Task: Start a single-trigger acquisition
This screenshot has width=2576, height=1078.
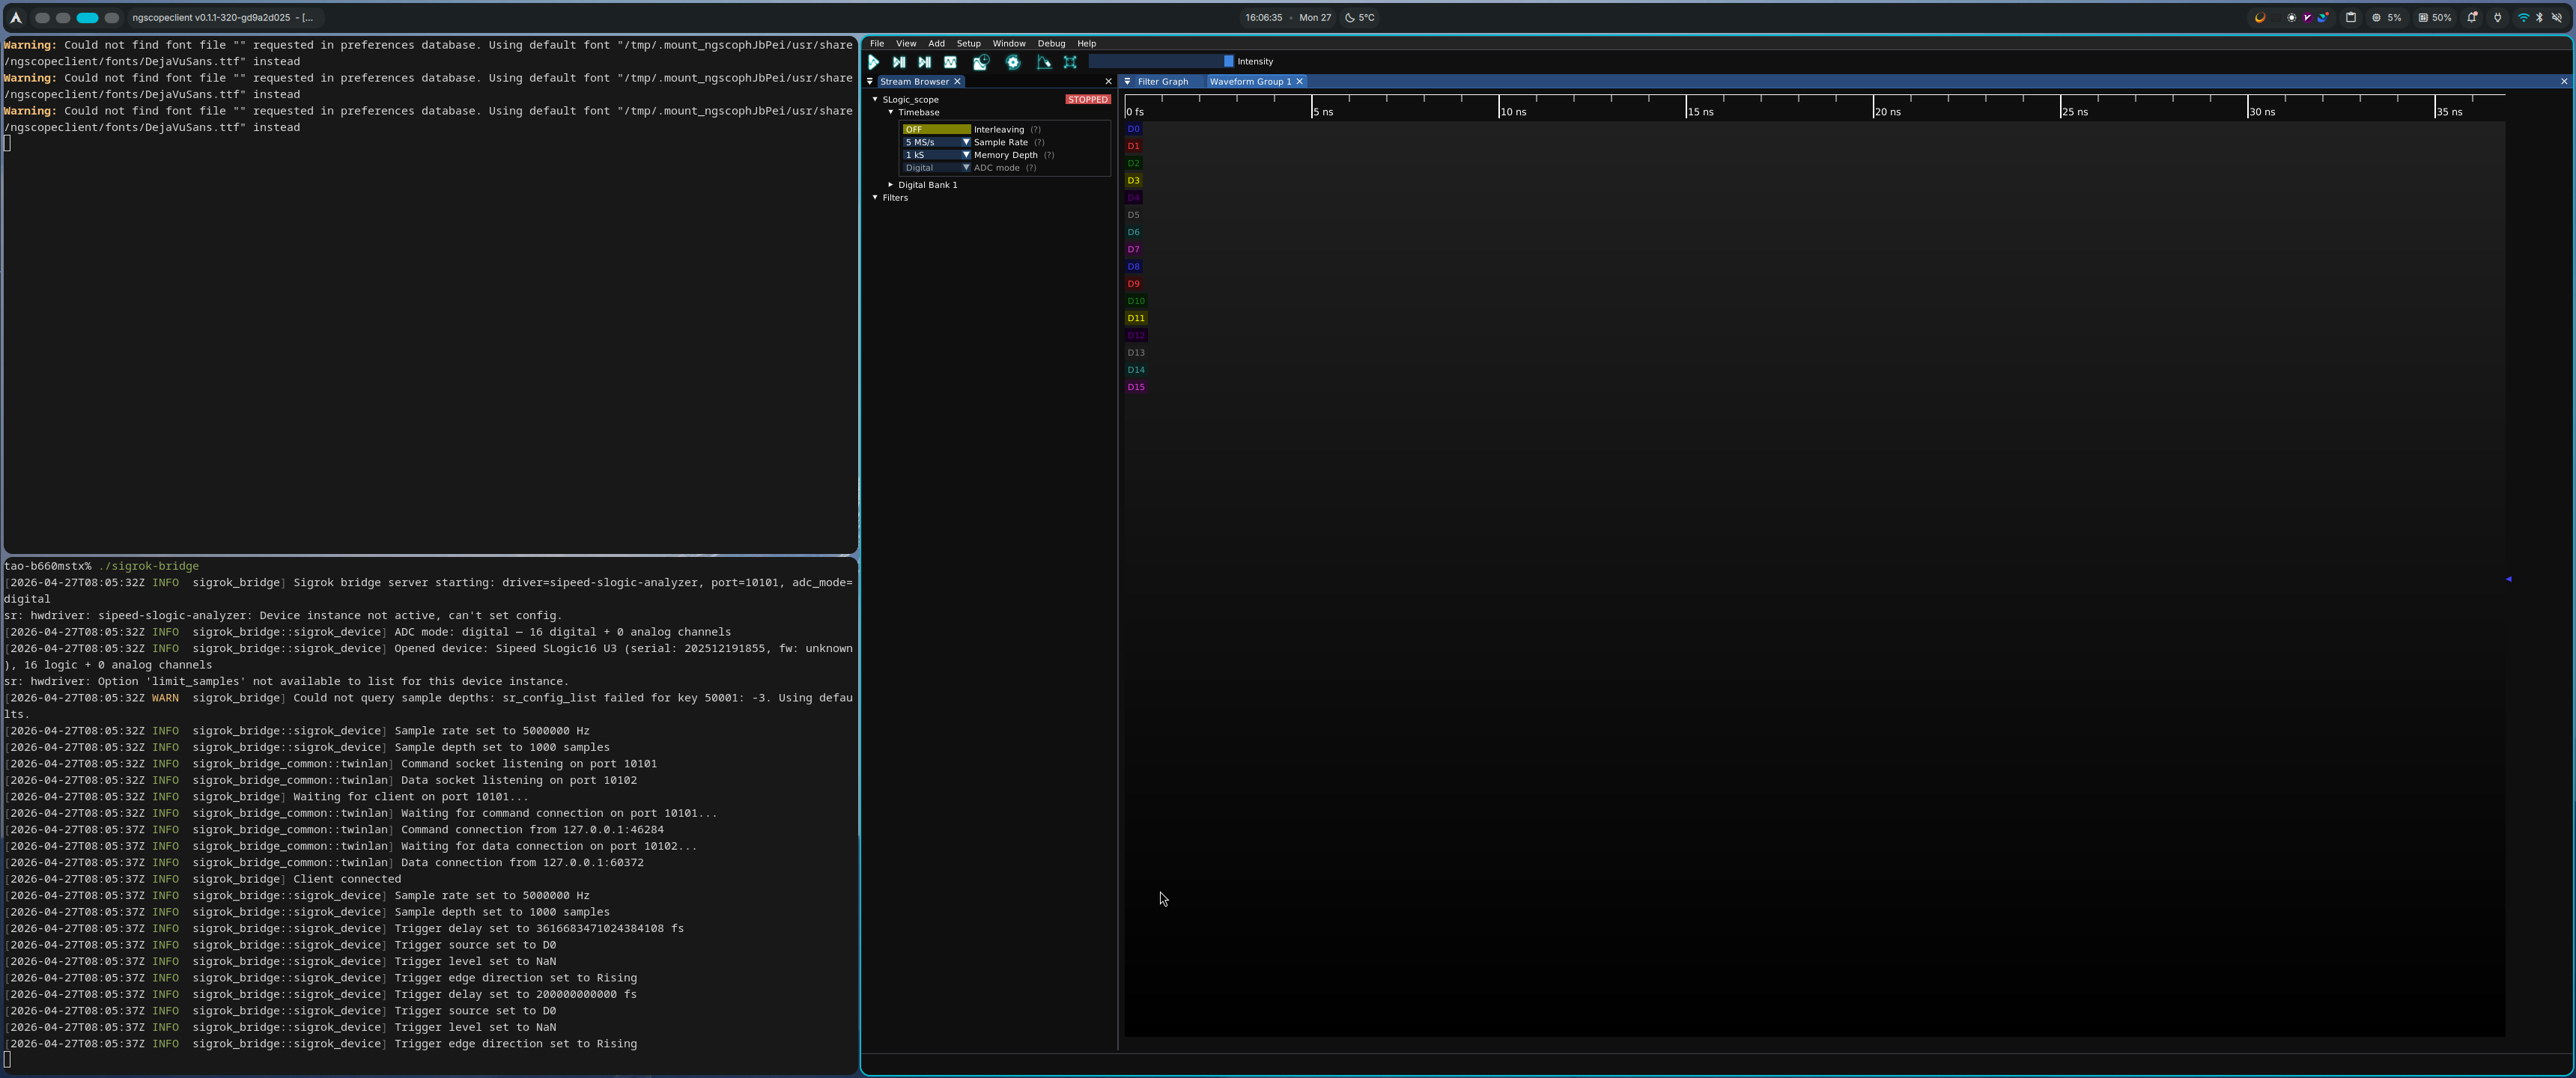Action: [x=898, y=62]
